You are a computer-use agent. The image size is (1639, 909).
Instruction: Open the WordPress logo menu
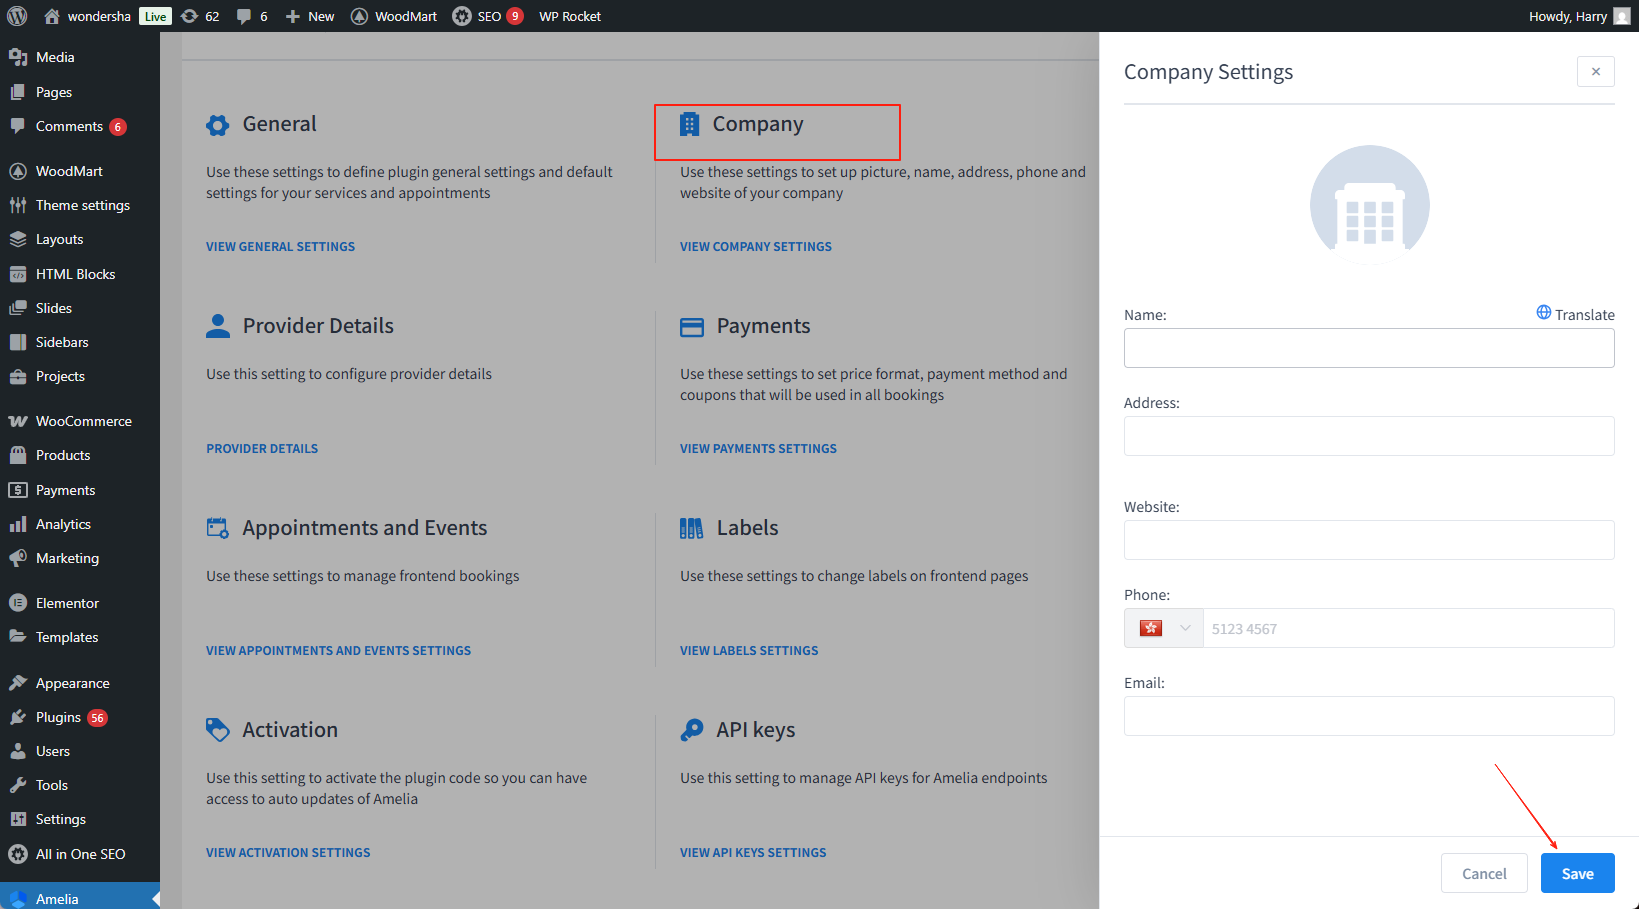(17, 16)
